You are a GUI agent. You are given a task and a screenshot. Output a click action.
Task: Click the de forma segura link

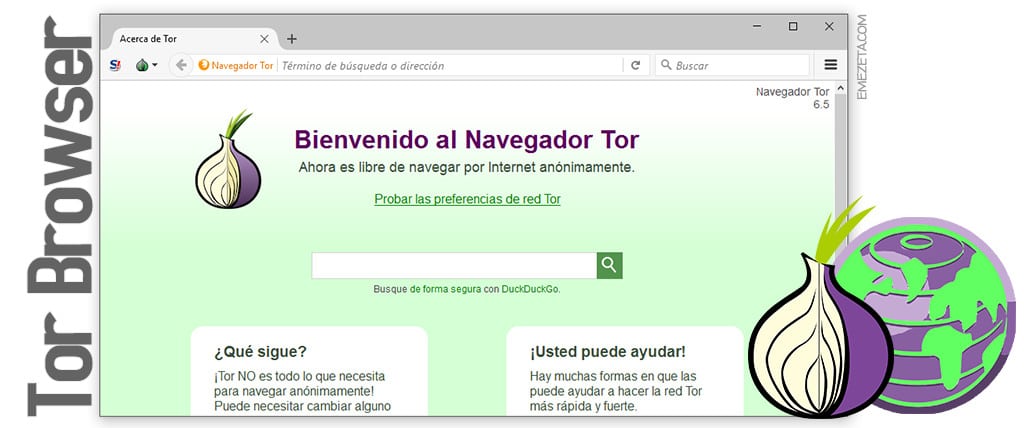click(445, 289)
